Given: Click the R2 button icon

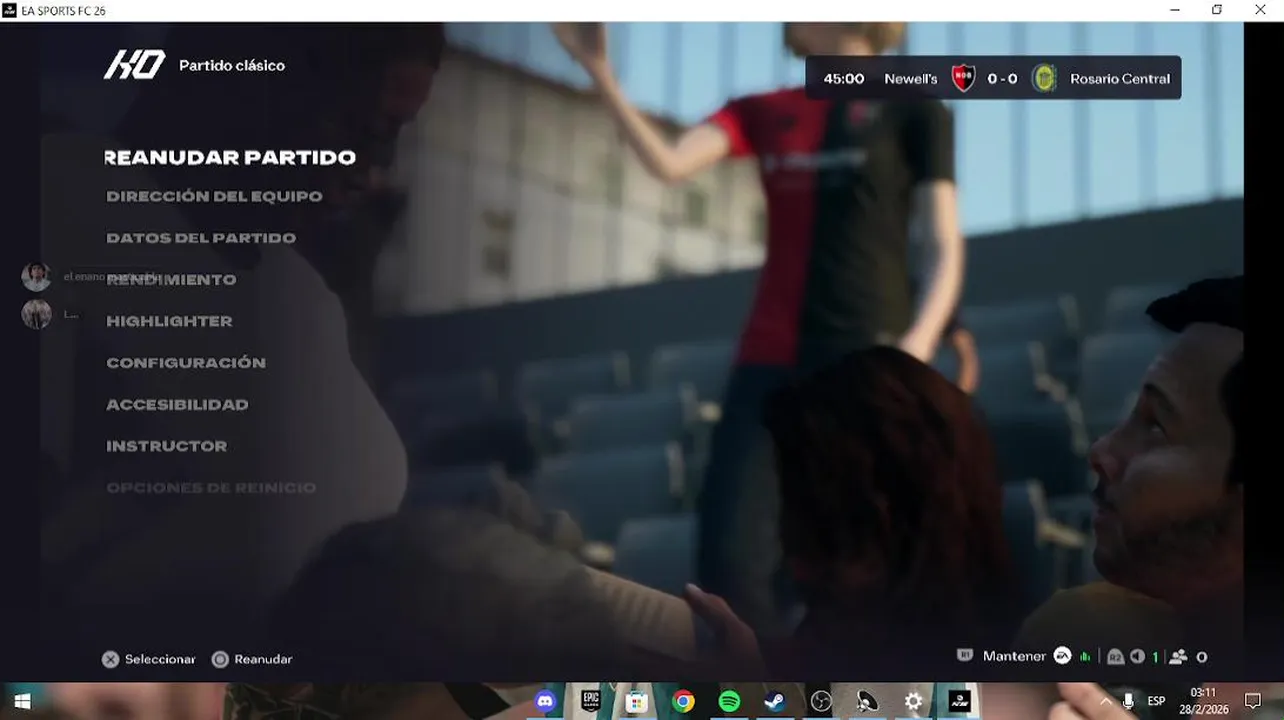Looking at the screenshot, I should [x=1115, y=657].
